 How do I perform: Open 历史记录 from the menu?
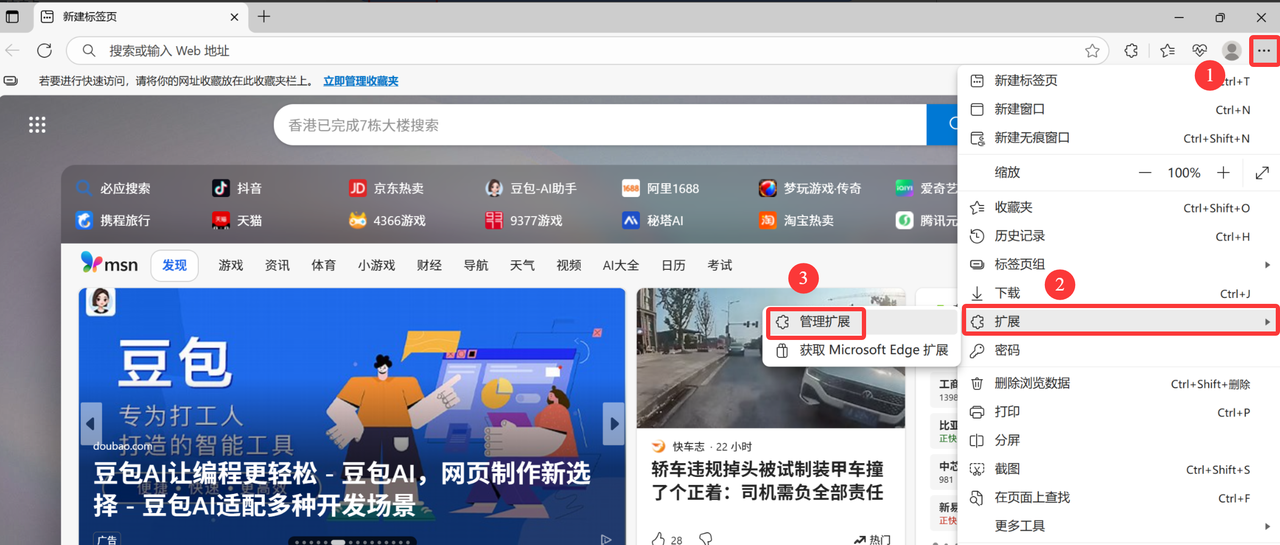click(1120, 236)
